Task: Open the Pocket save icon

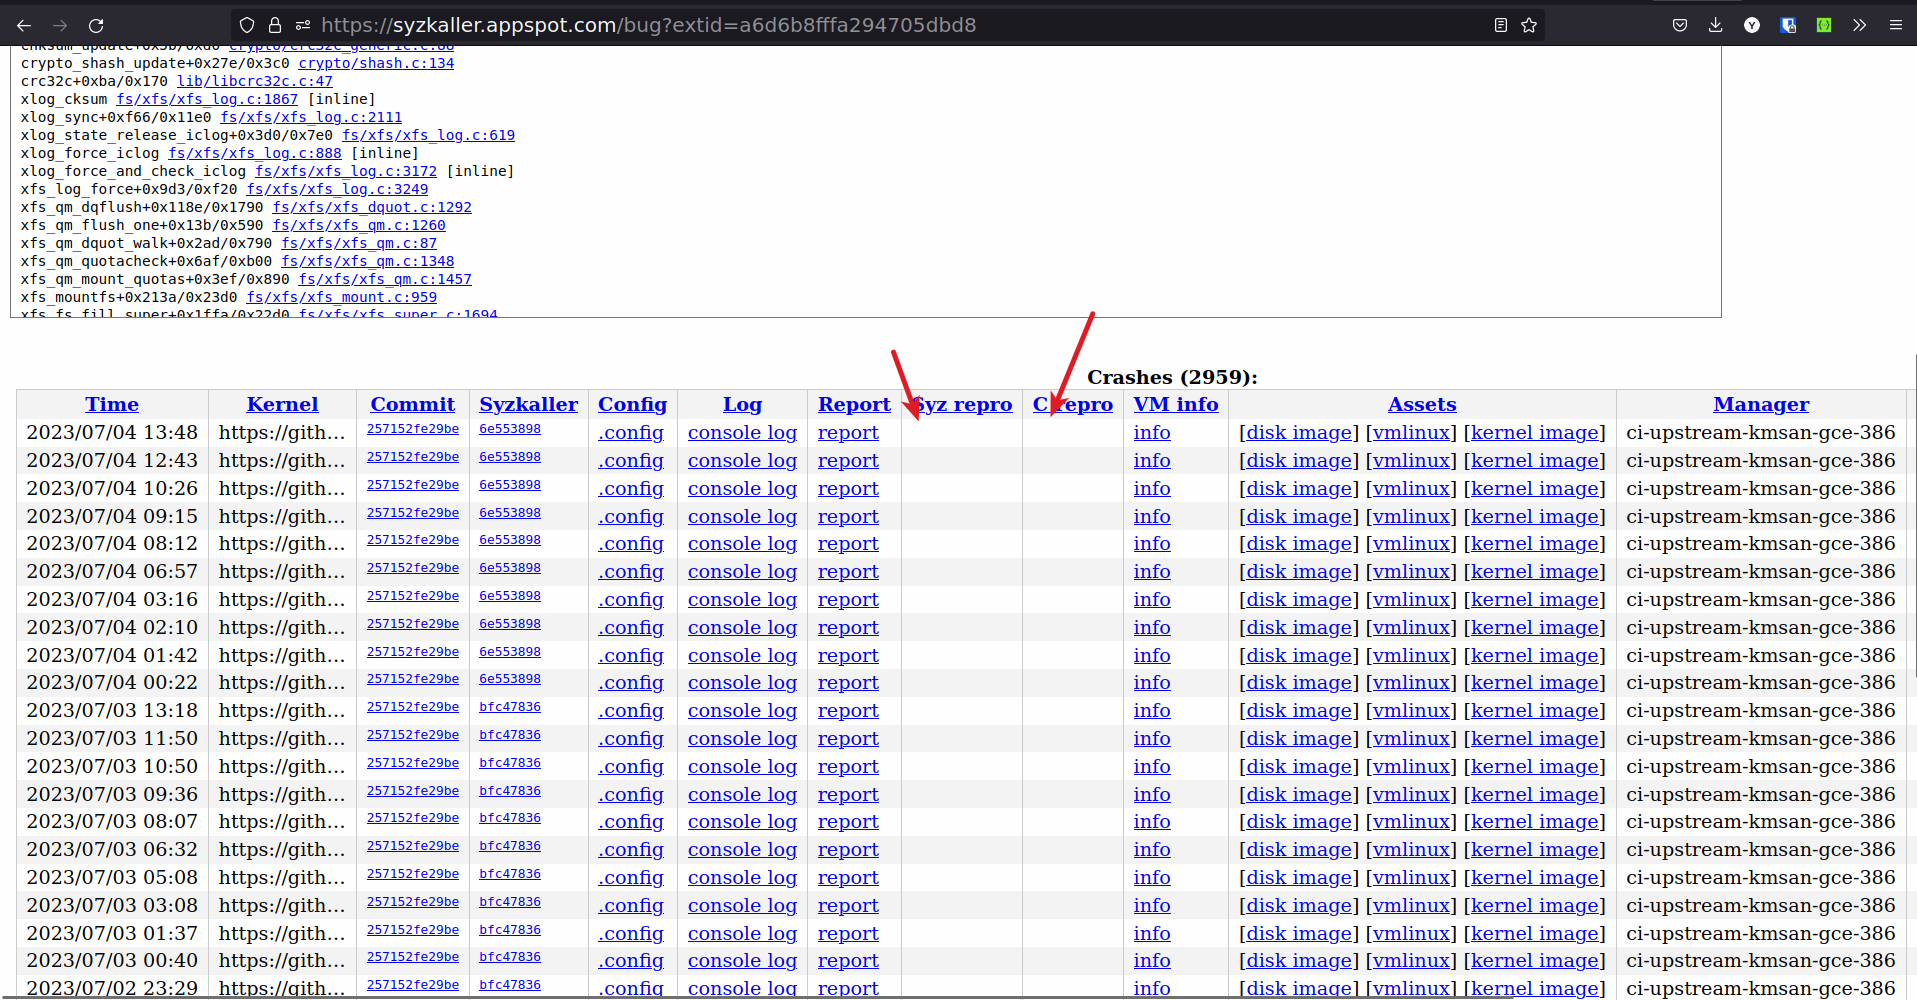Action: [x=1680, y=25]
